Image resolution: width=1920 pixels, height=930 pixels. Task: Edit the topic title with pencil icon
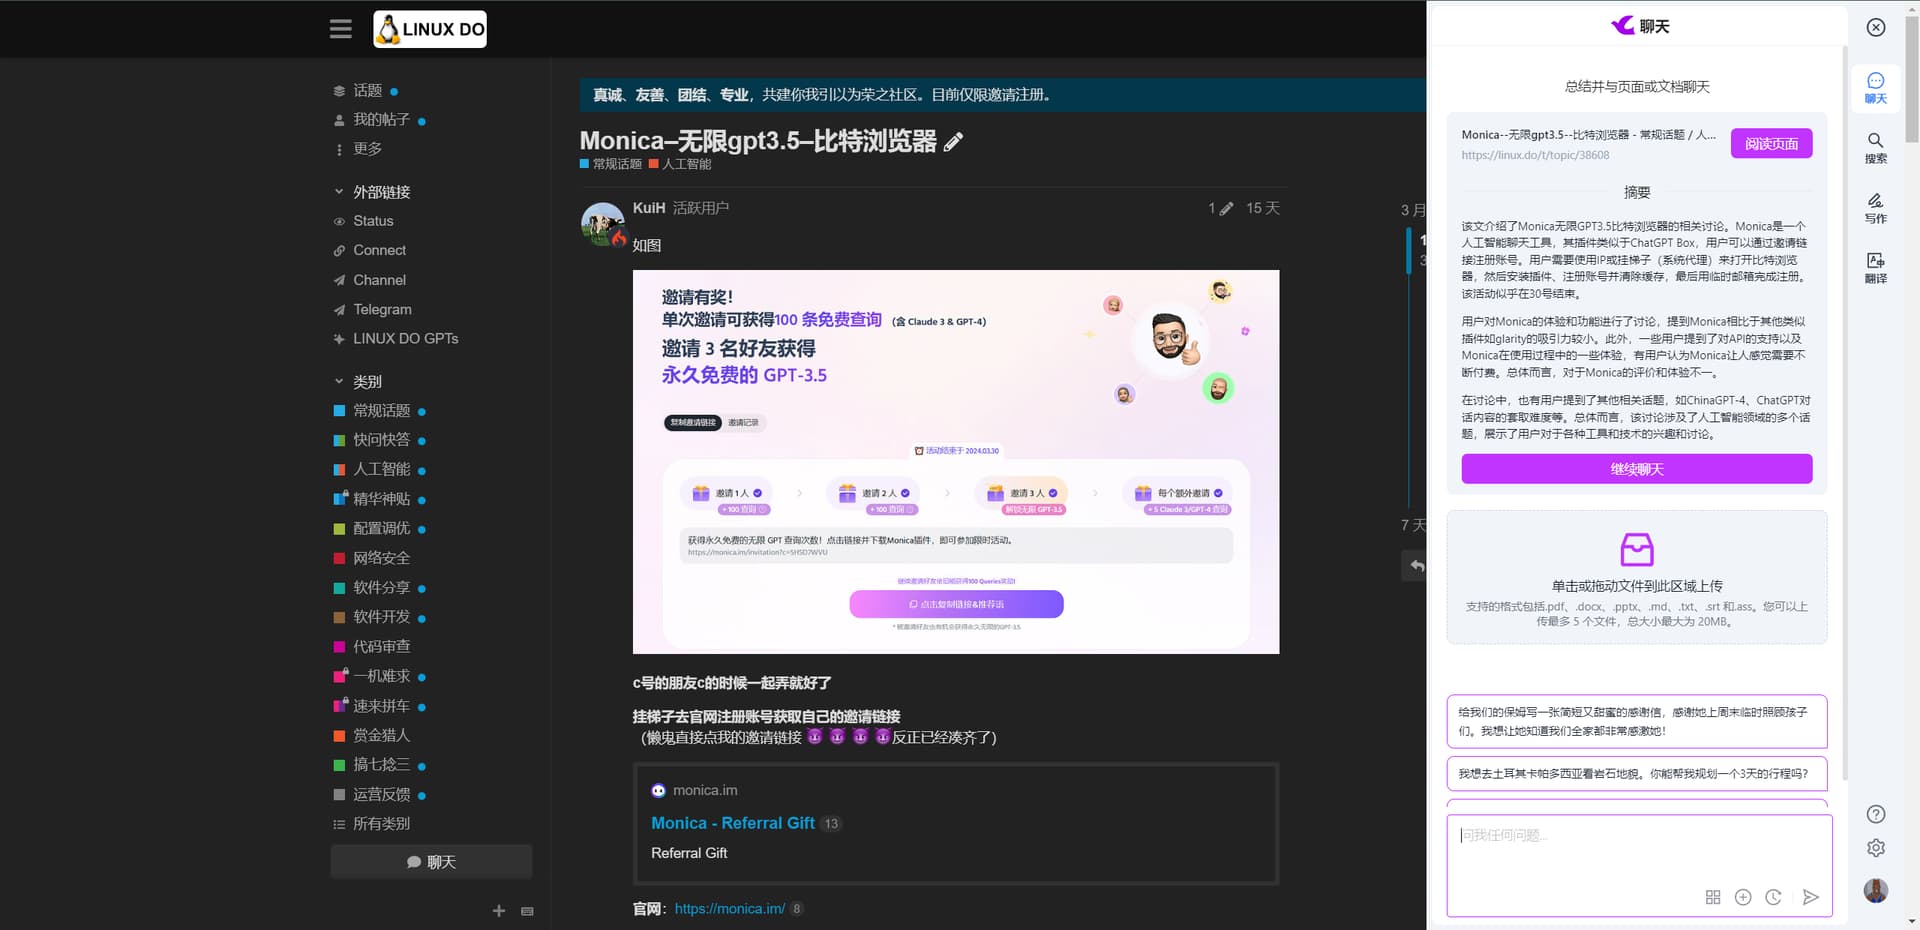[954, 142]
